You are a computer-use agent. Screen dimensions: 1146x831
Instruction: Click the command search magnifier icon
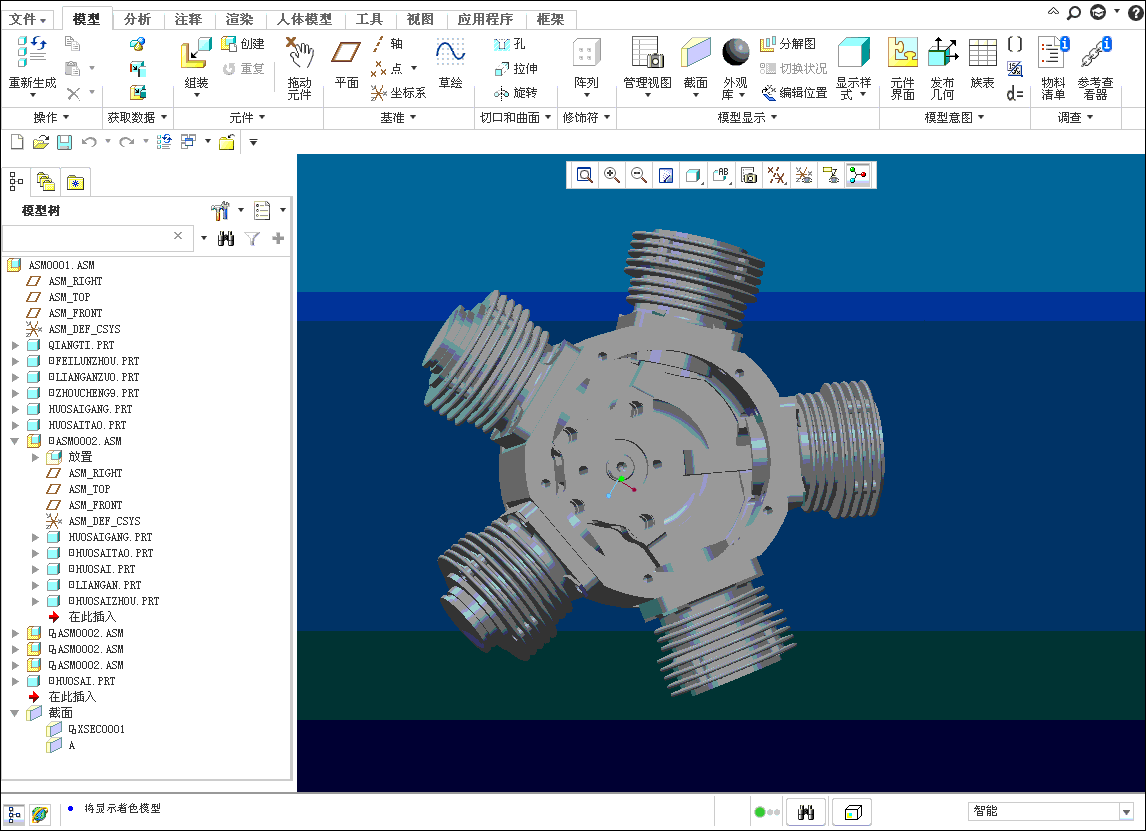point(1074,12)
